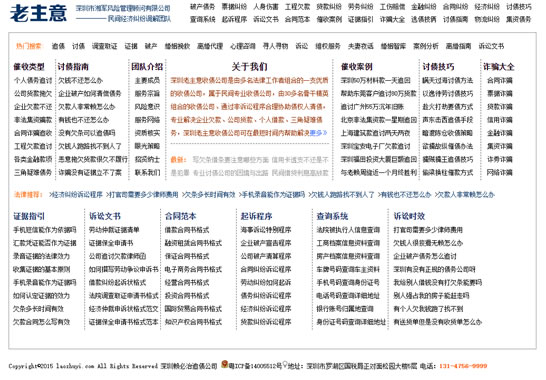Open 查询系统 in the top navigation
The width and height of the screenshot is (546, 380).
coord(202,20)
